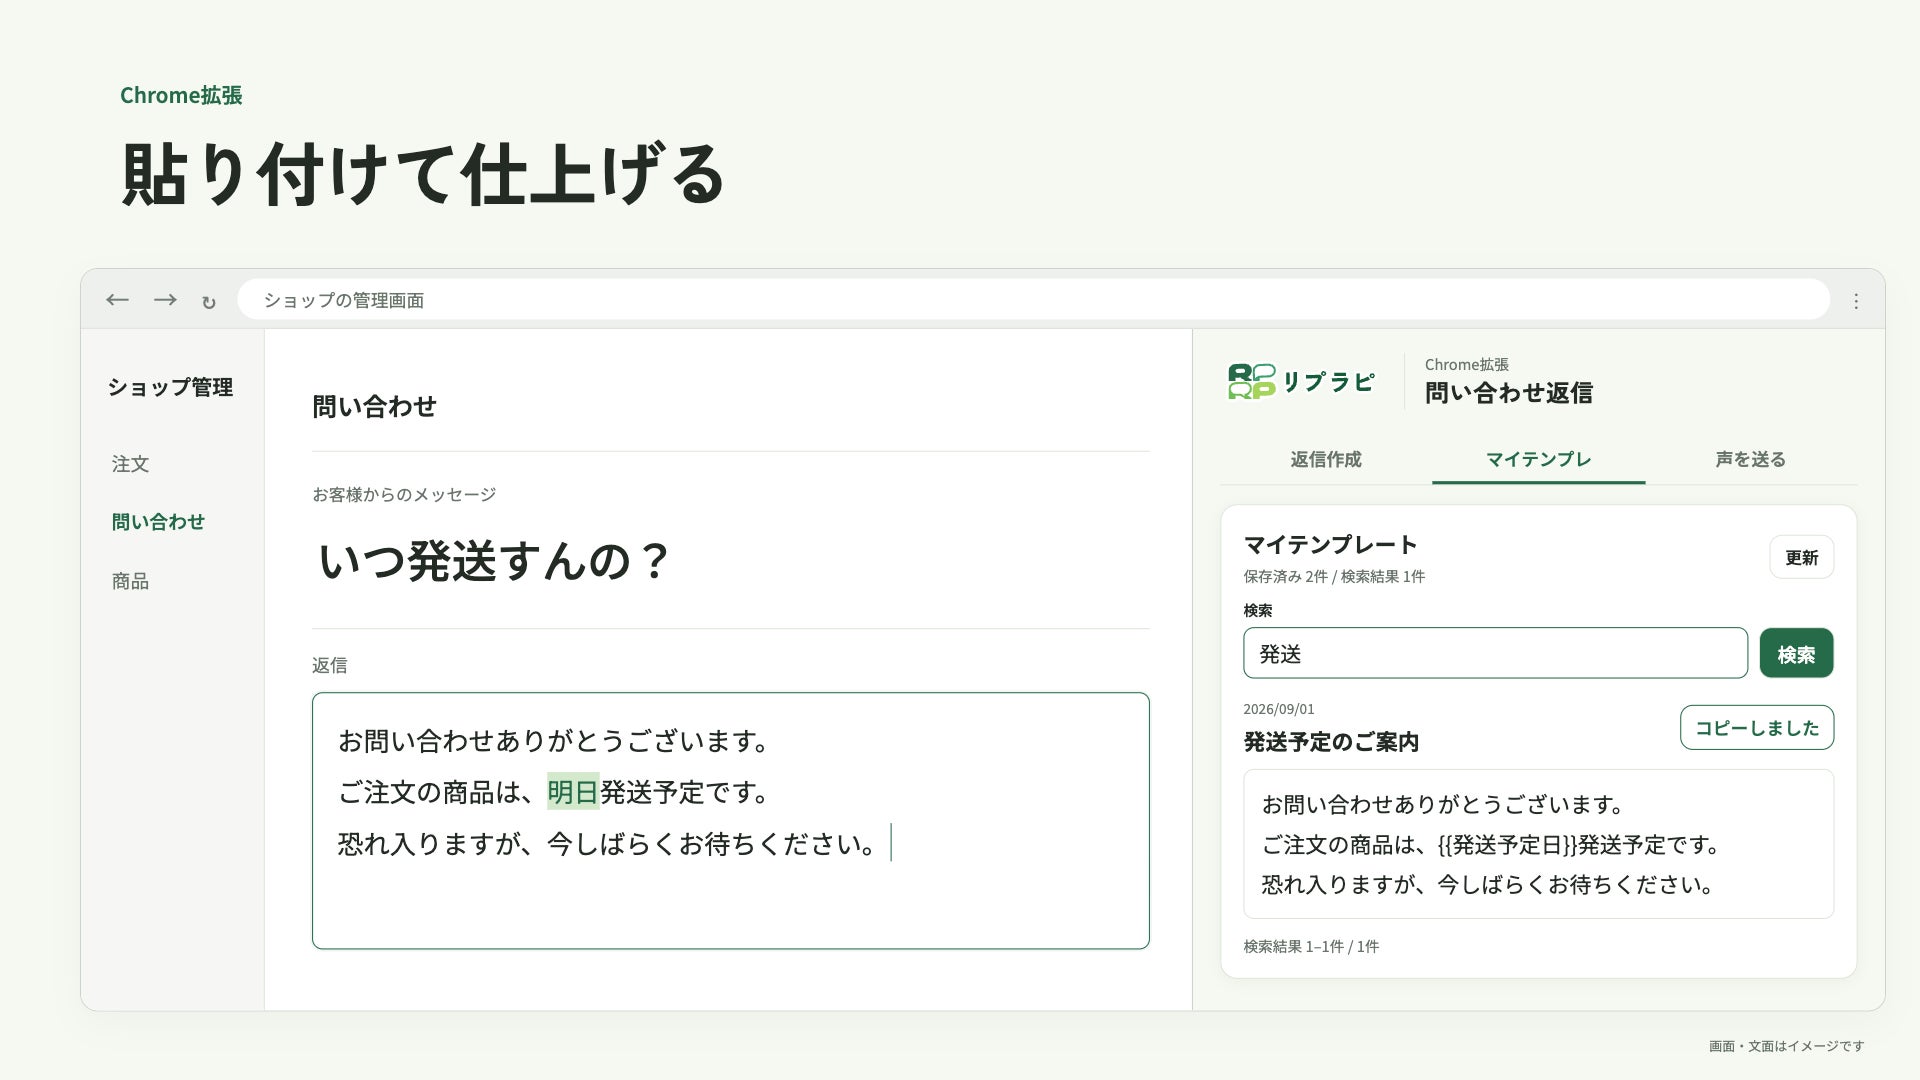Click the コピーしました button
Image resolution: width=1920 pixels, height=1080 pixels.
(x=1757, y=727)
